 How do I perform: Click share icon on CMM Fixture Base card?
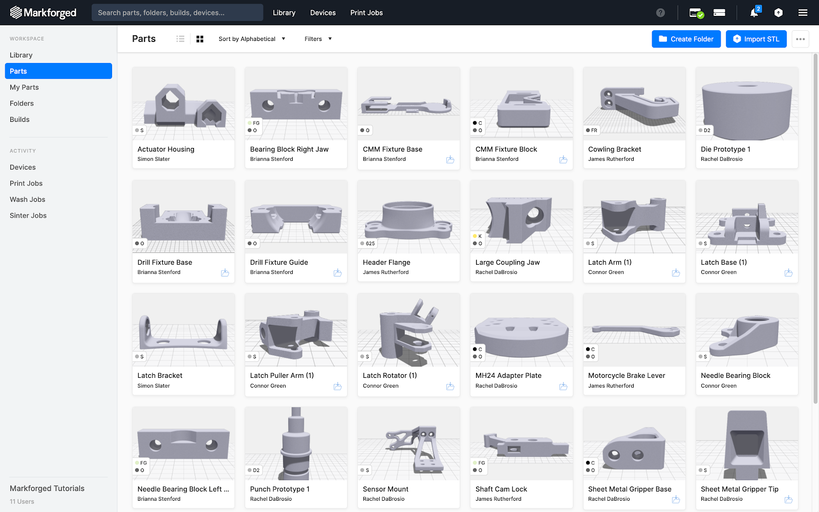(450, 159)
